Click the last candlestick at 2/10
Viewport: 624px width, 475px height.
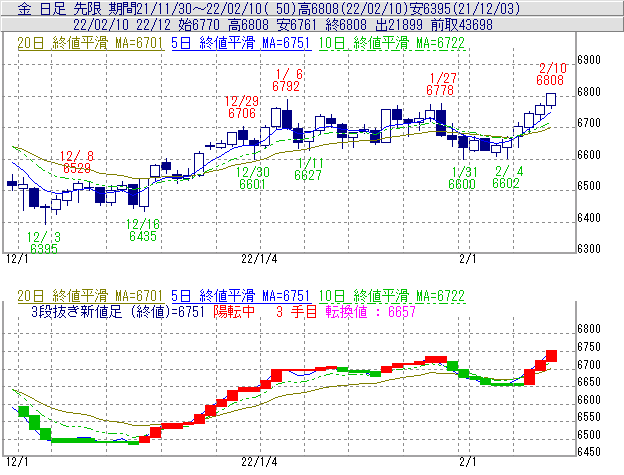pos(551,99)
